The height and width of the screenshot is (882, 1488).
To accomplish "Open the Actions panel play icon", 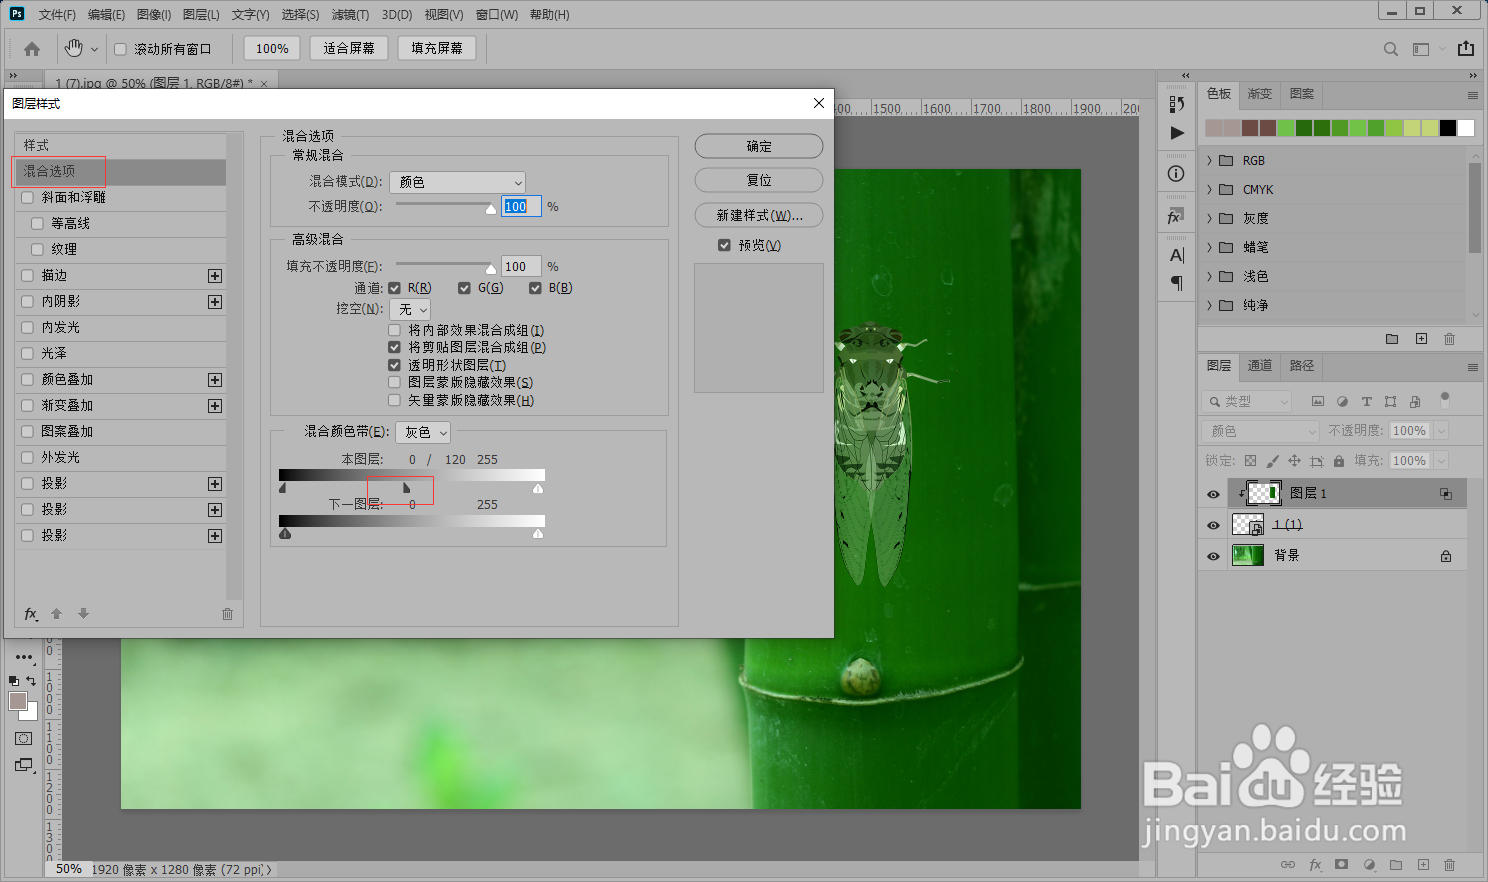I will pyautogui.click(x=1177, y=133).
